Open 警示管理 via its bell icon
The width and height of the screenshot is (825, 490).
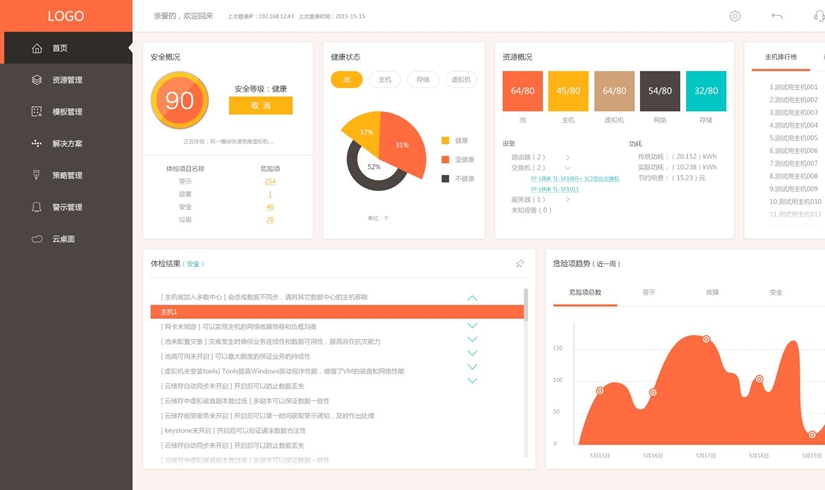pos(37,207)
